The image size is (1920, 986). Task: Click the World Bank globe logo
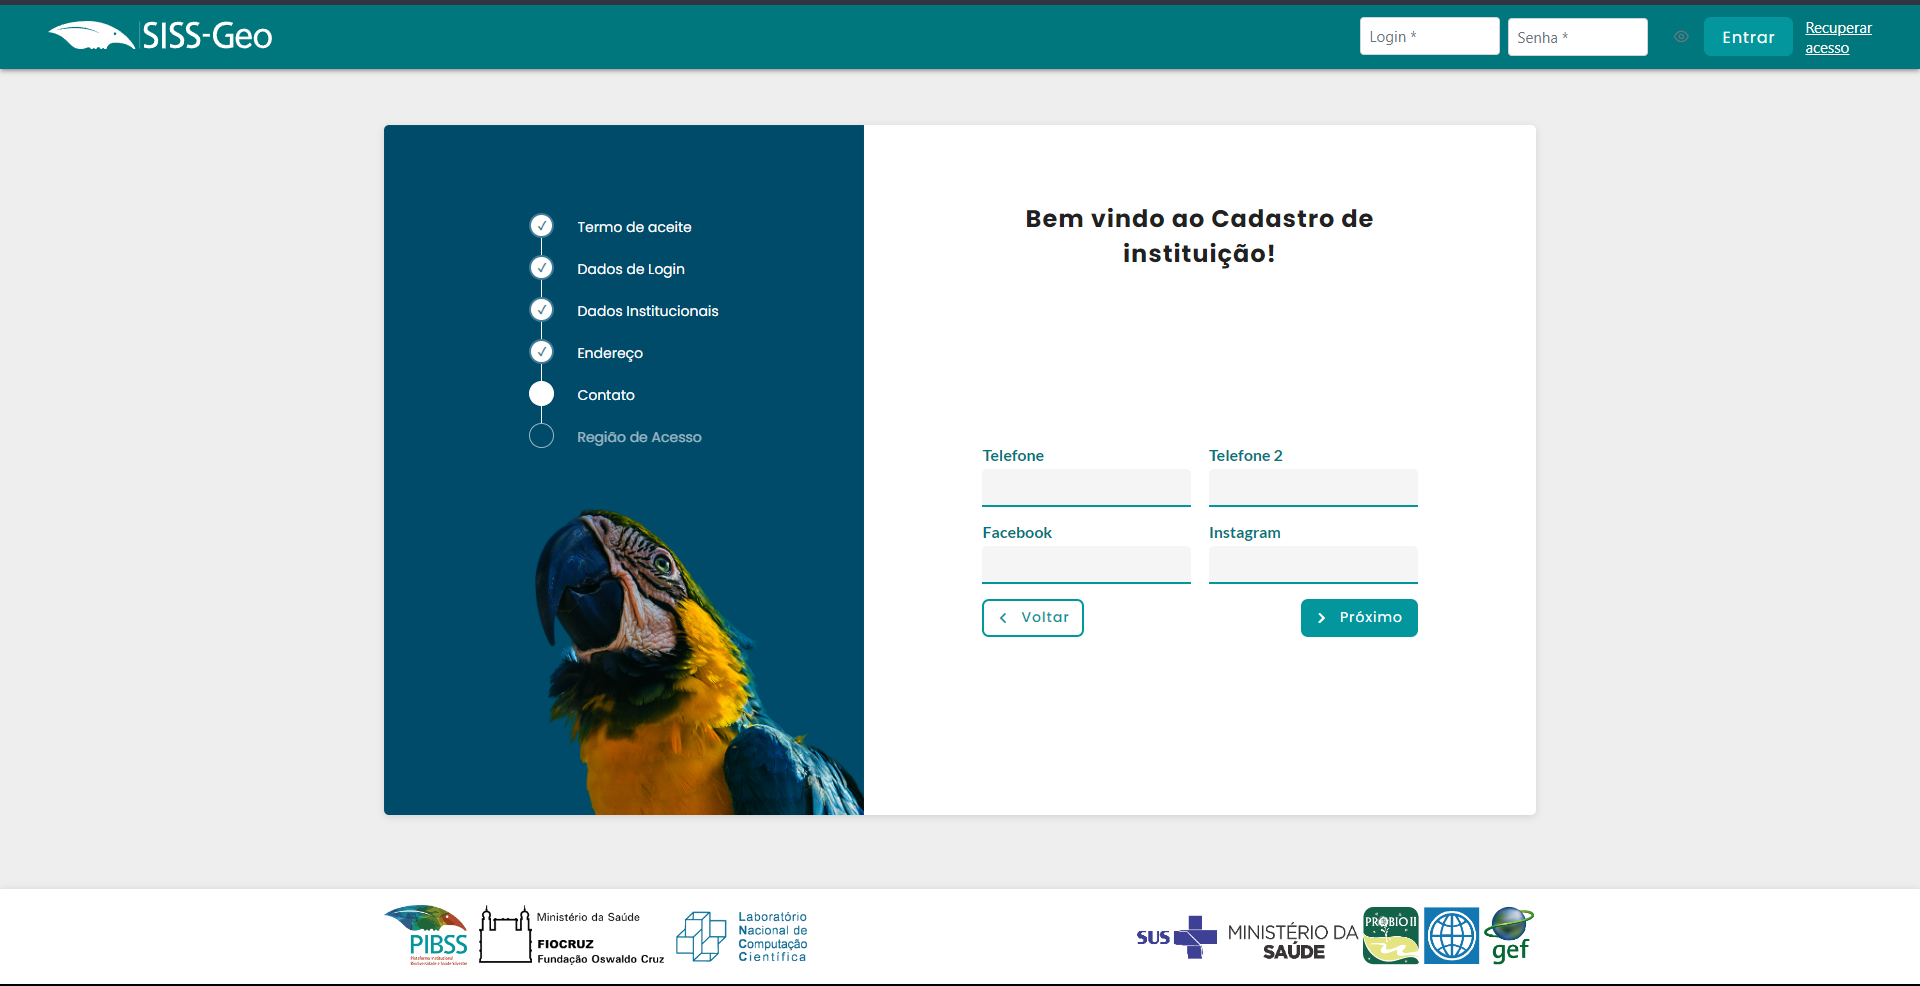pyautogui.click(x=1451, y=936)
